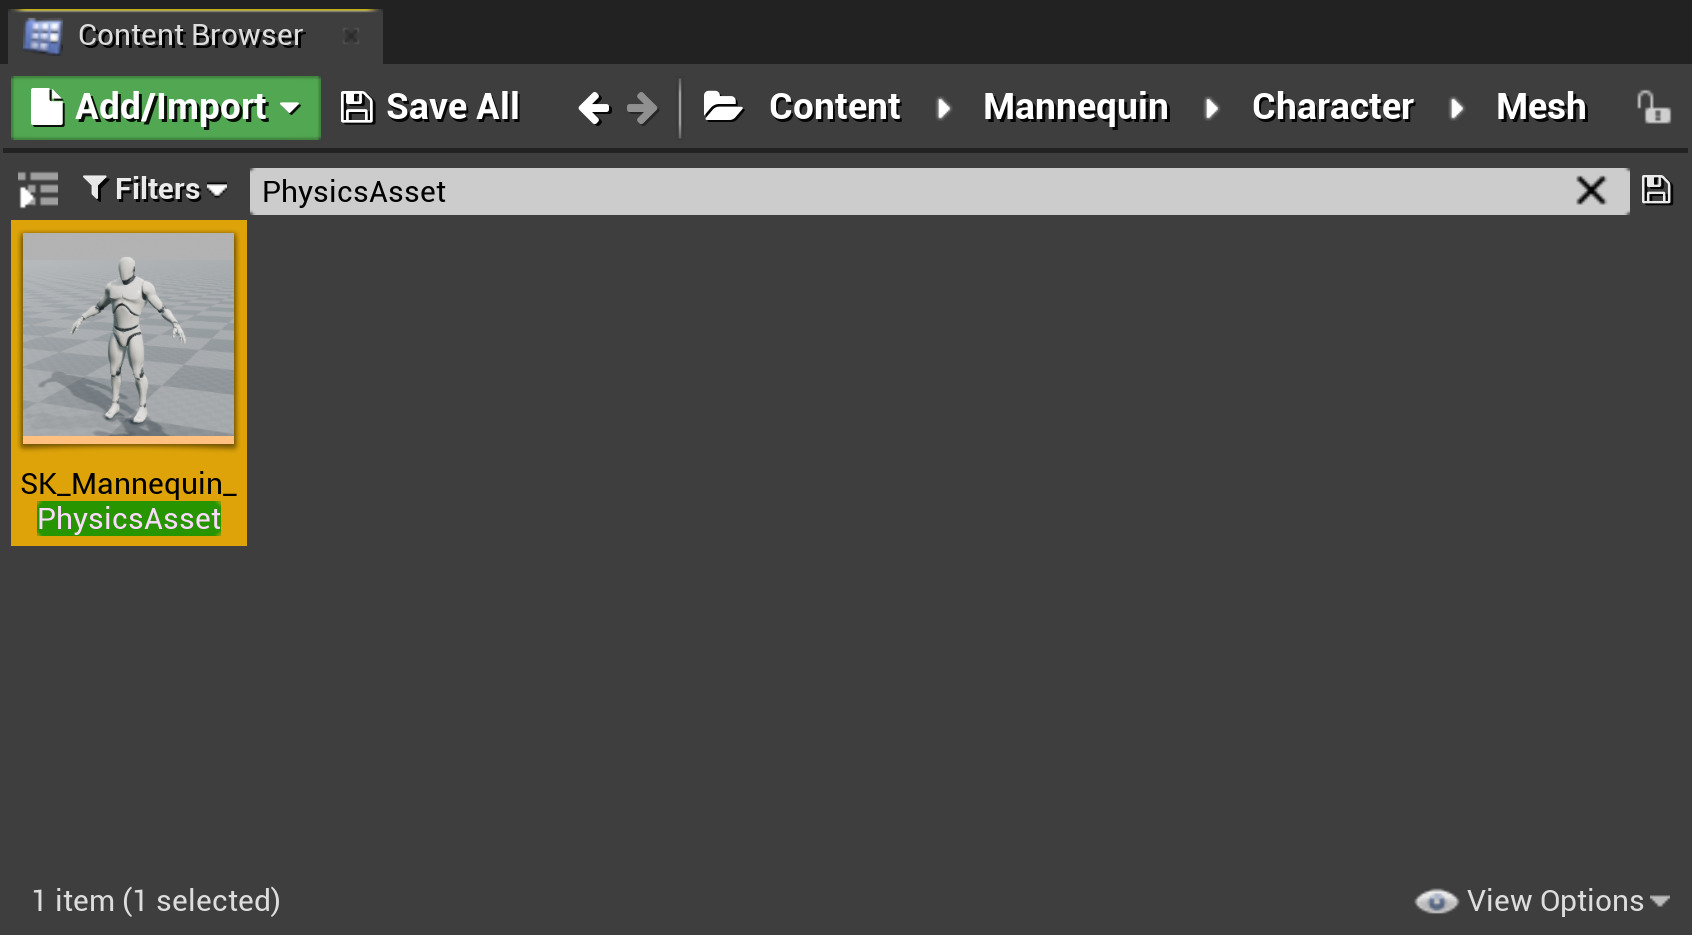
Task: Expand the Filters dropdown
Action: [x=219, y=190]
